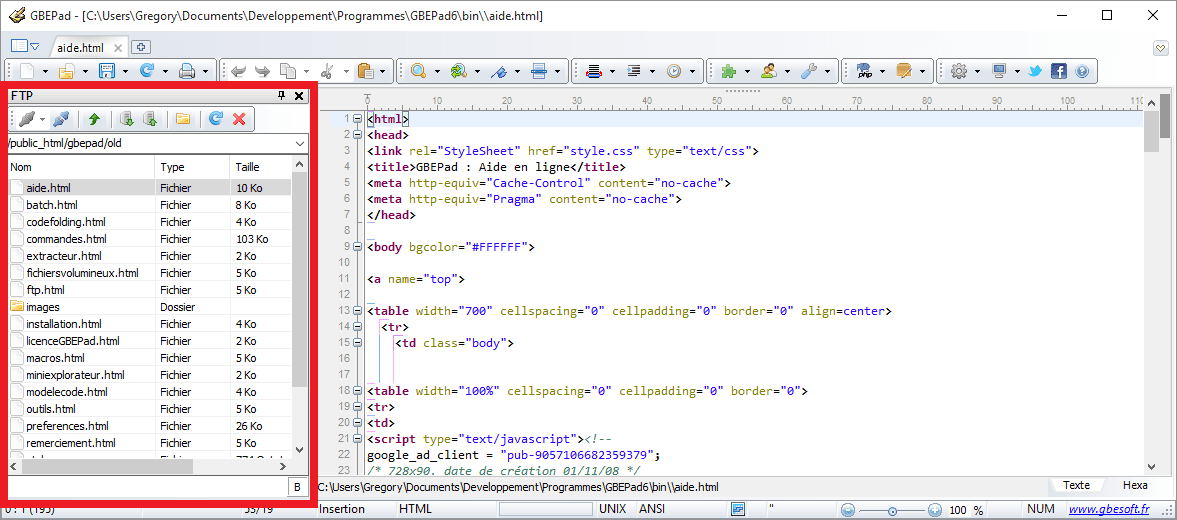Collapse the body fold marker on line 9
This screenshot has width=1177, height=520.
pyautogui.click(x=357, y=246)
